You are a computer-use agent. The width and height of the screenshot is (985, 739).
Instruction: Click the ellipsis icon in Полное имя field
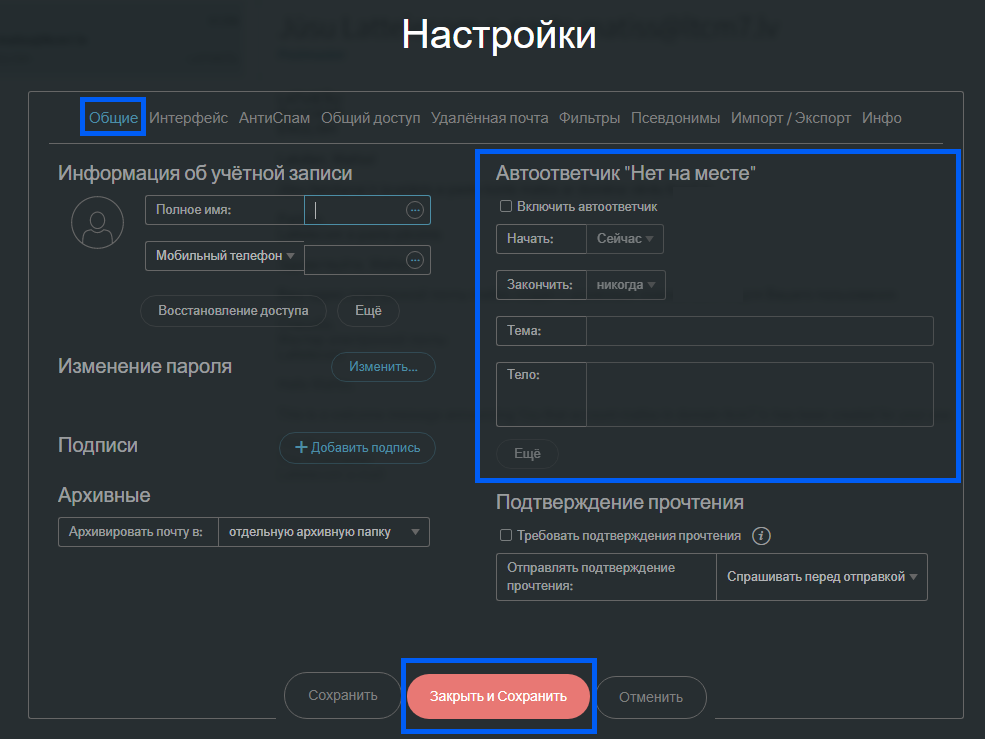click(x=415, y=210)
